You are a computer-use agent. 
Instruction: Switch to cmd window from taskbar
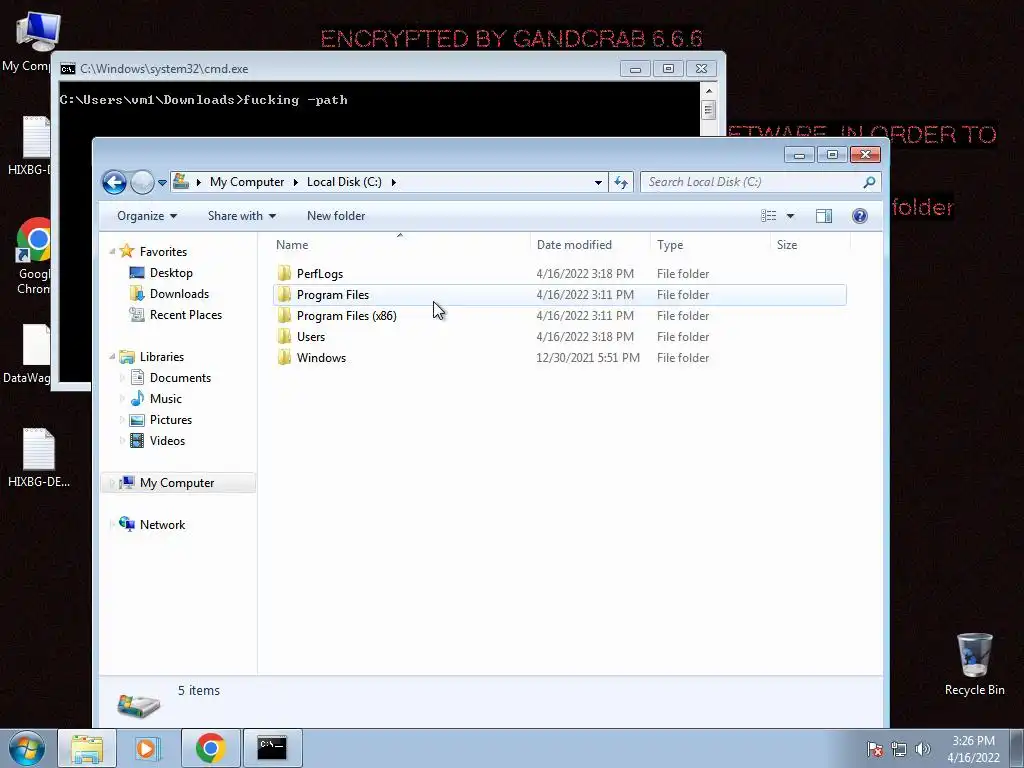(272, 748)
